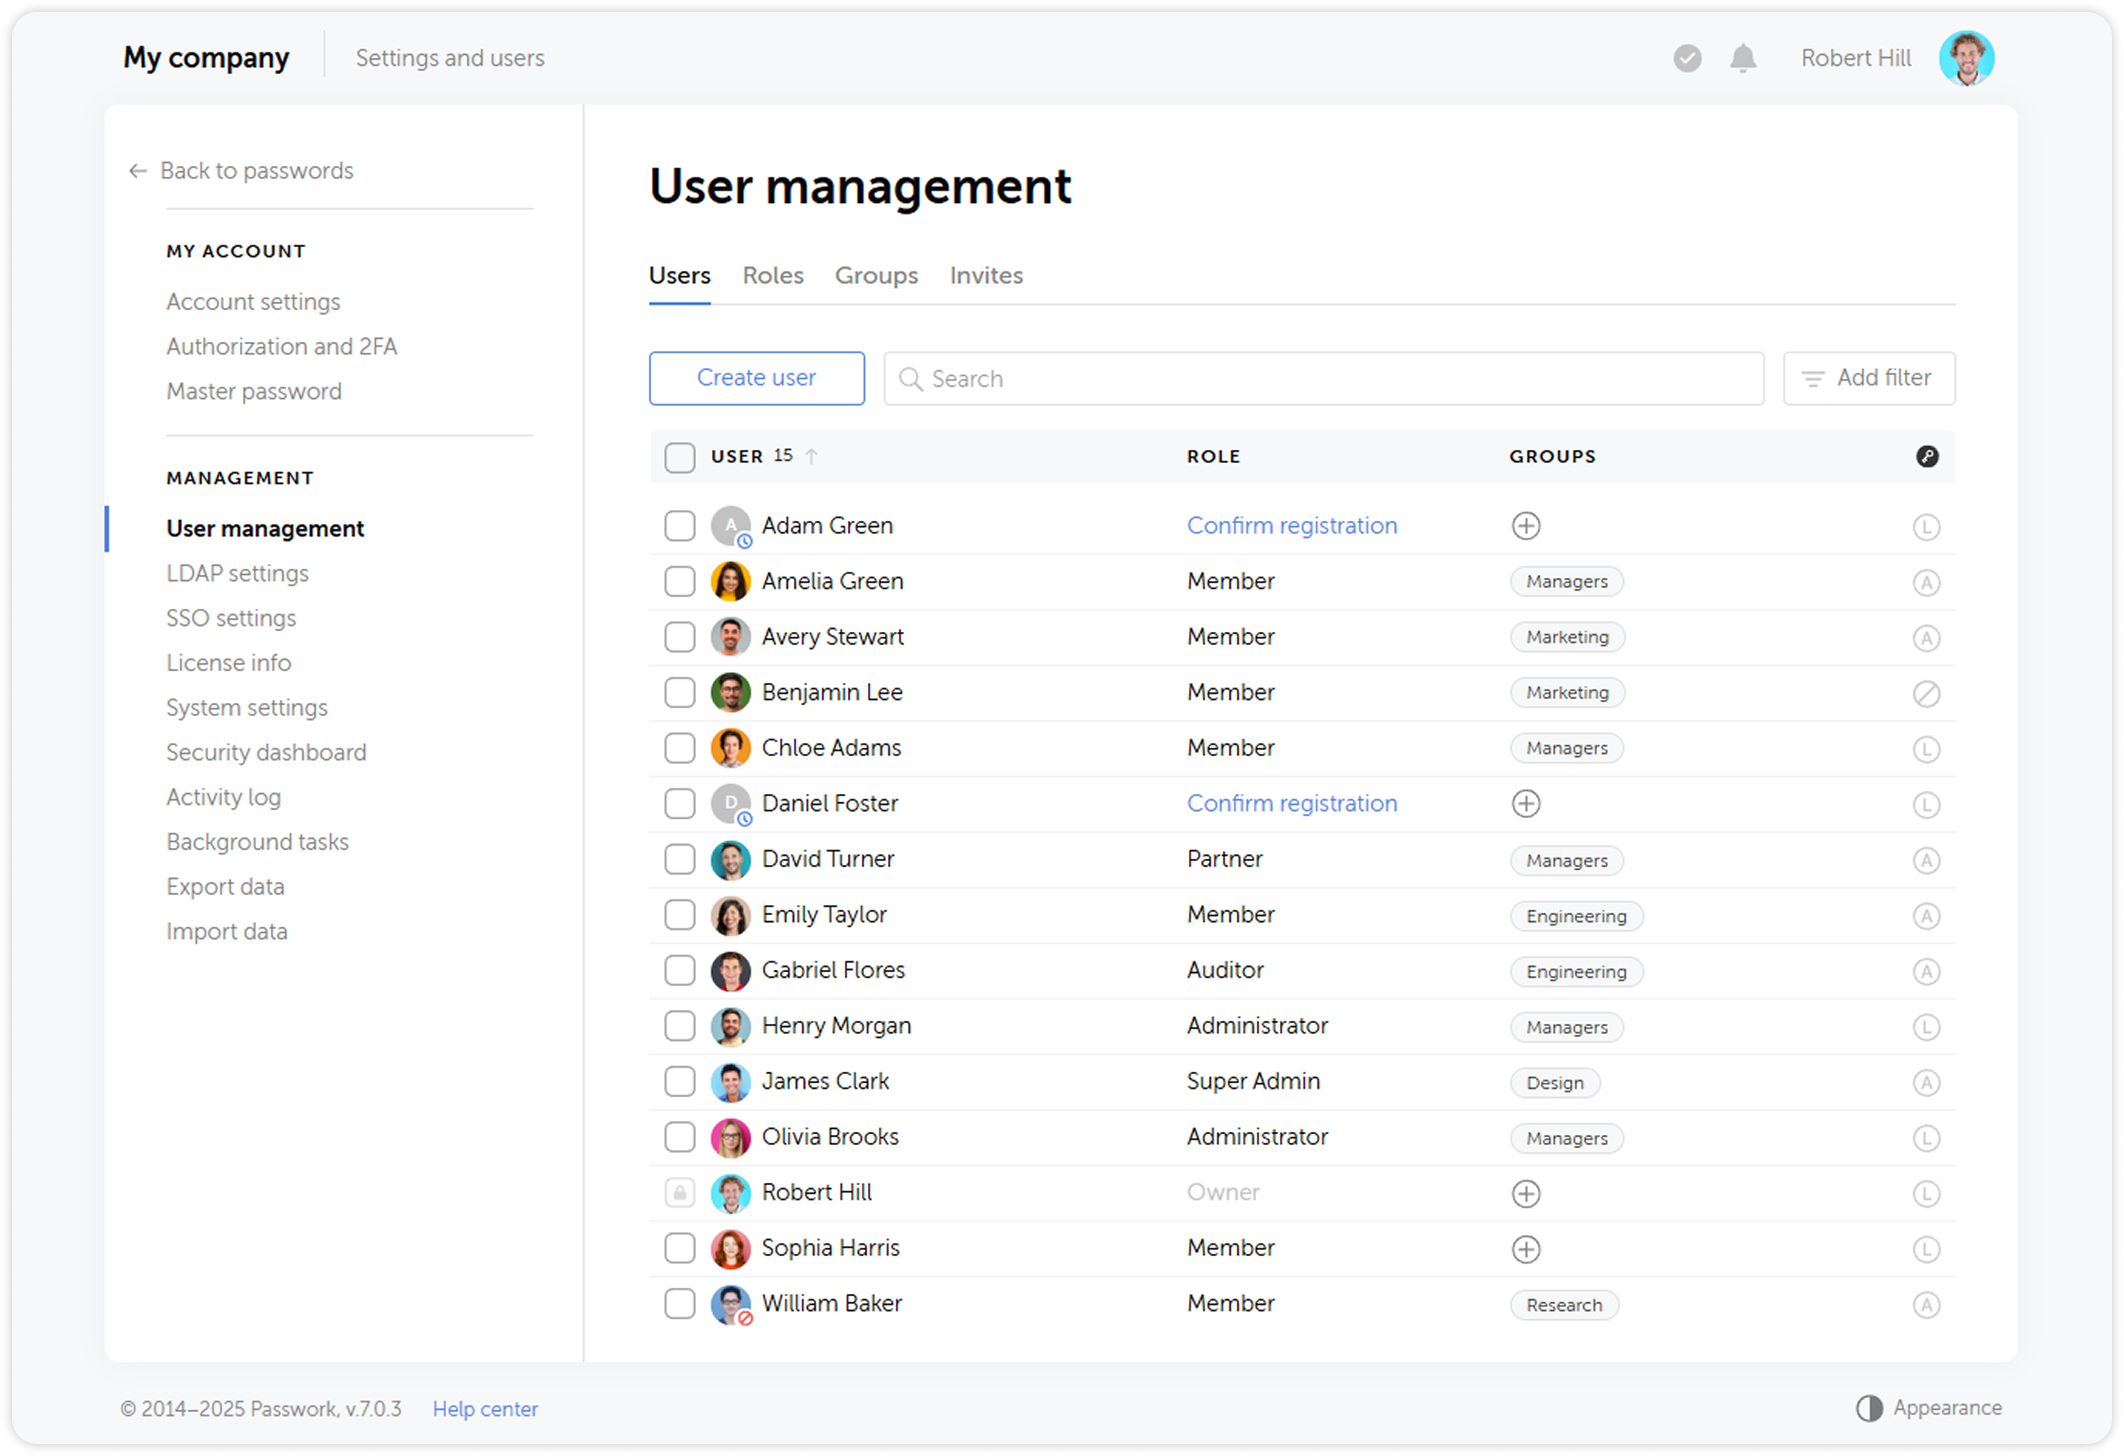Screen dimensions: 2124x1456
Task: Check the Amelia Green checkbox
Action: point(680,581)
